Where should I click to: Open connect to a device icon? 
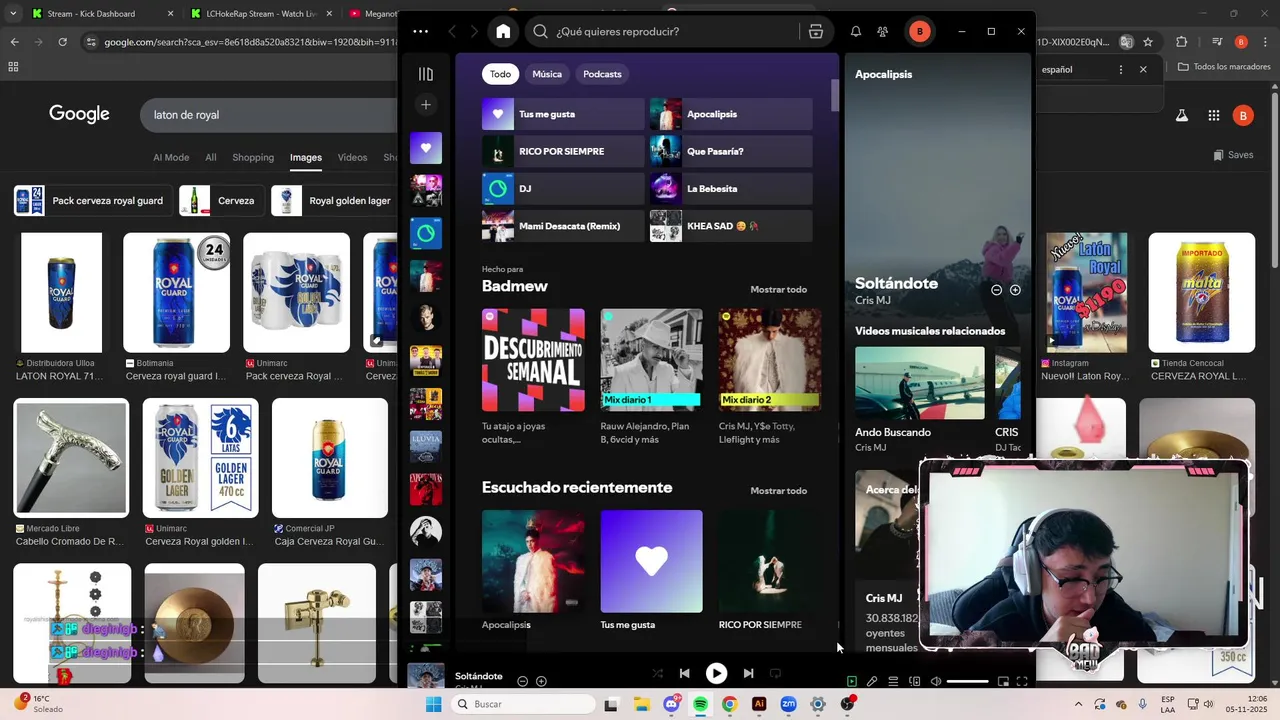coord(914,681)
